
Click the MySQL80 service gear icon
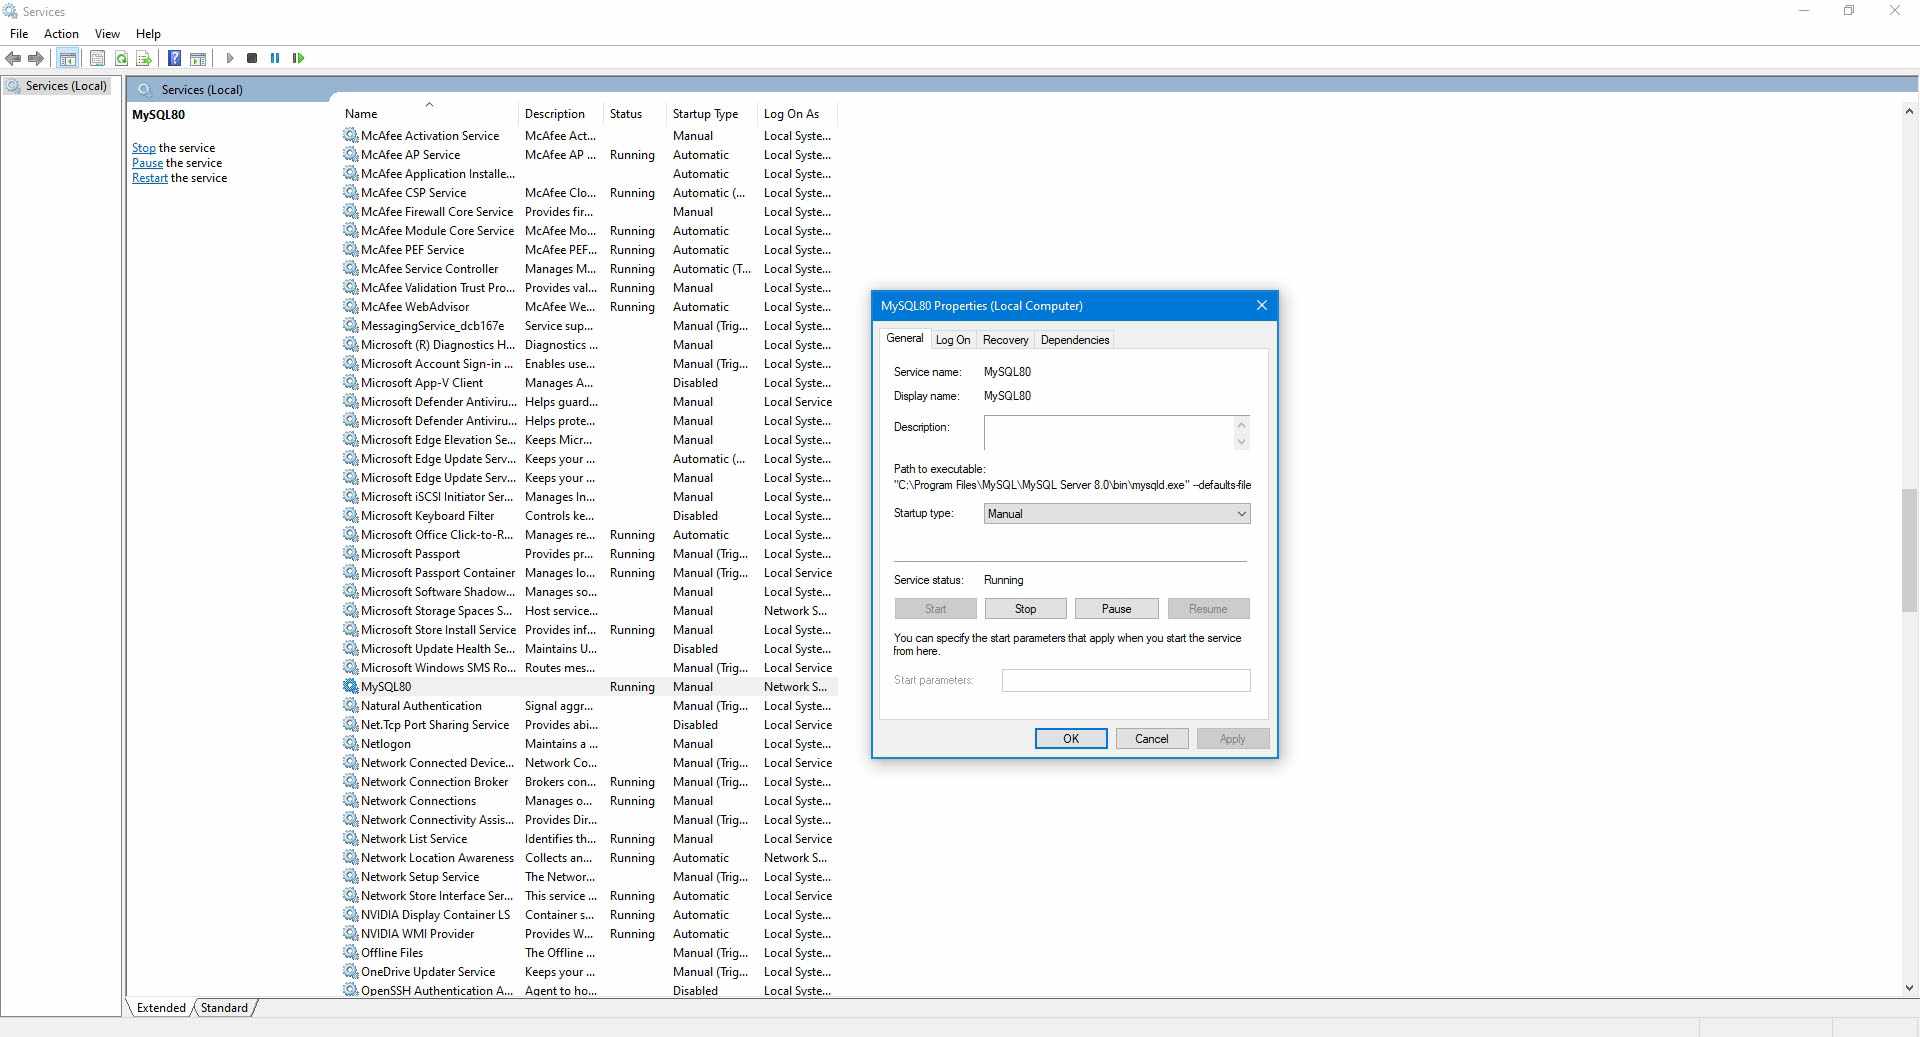[x=350, y=686]
